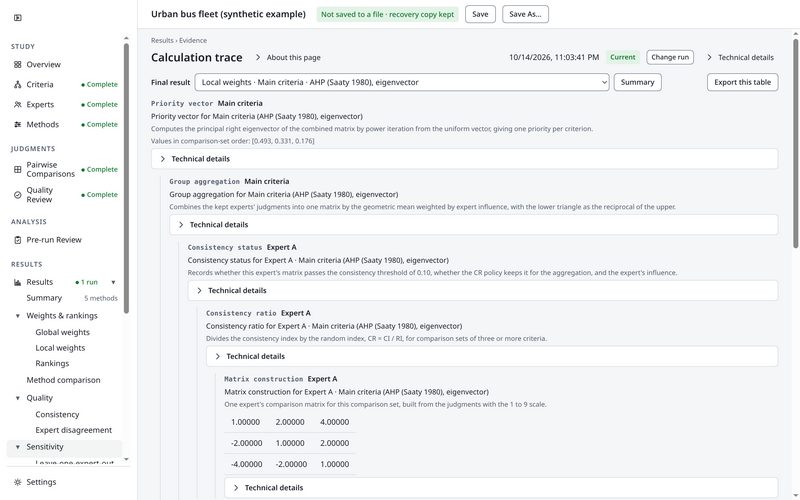Viewport: 800px width, 500px height.
Task: Open Rankings page
Action: tap(52, 364)
